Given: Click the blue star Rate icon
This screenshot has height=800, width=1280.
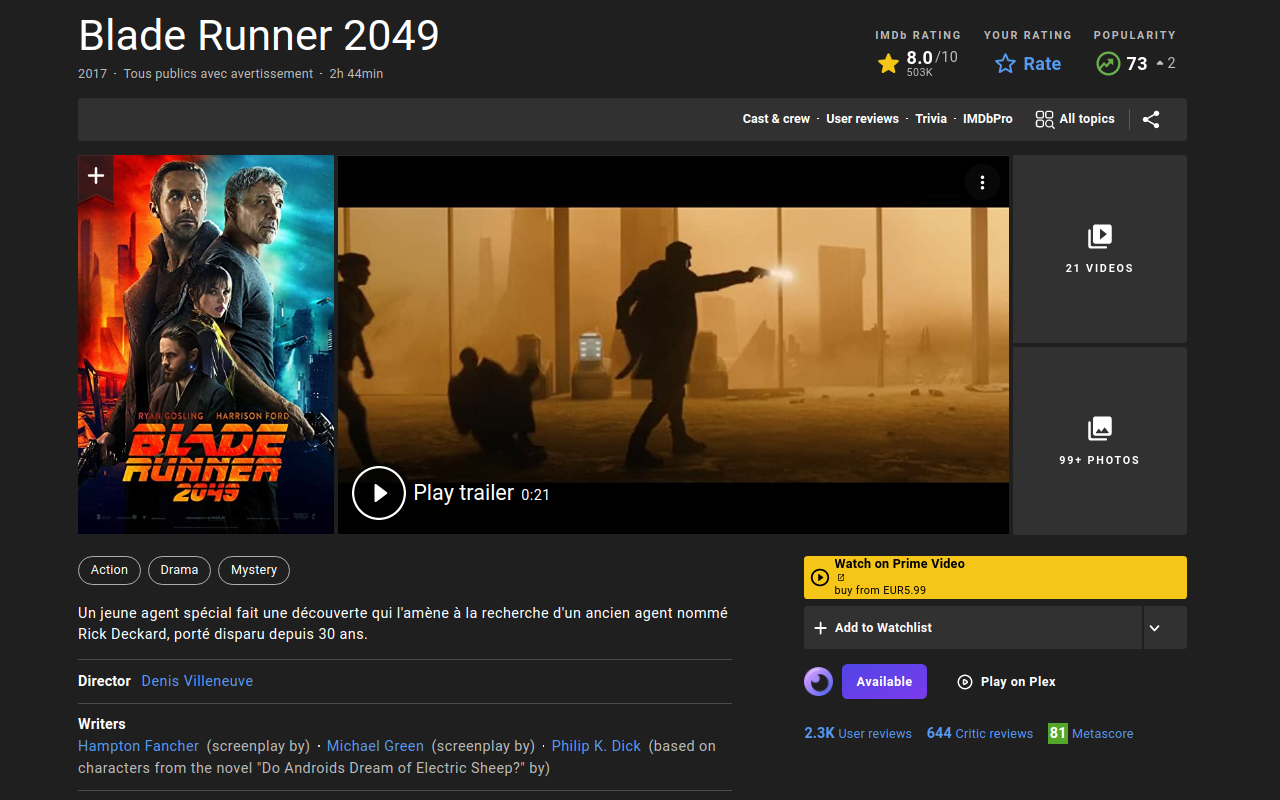Looking at the screenshot, I should coord(1005,64).
